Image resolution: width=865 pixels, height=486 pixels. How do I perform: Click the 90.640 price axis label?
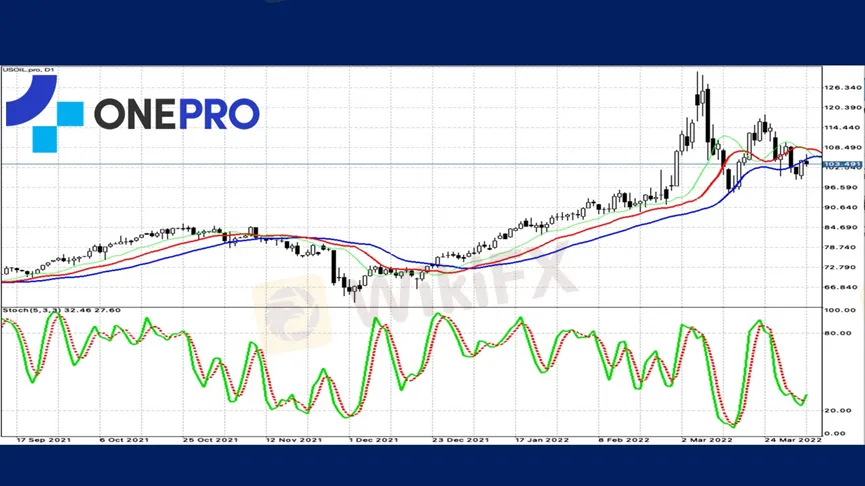tap(841, 207)
